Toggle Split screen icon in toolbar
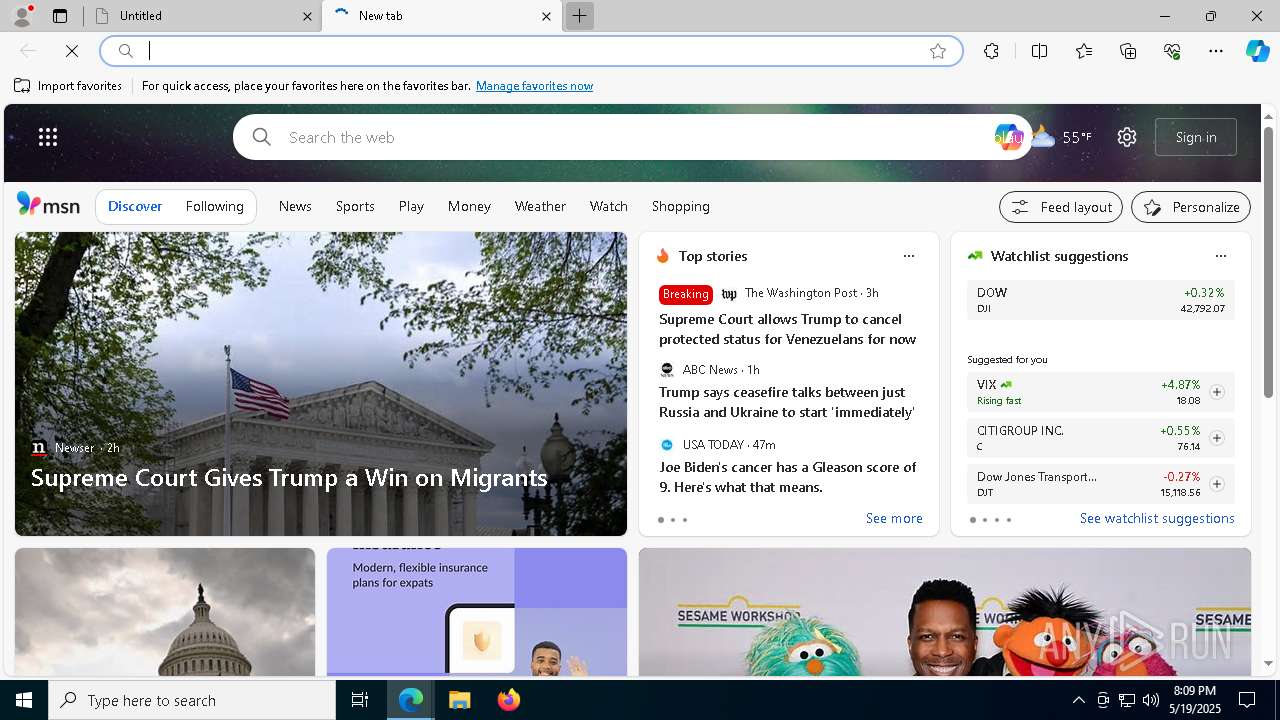 point(1039,51)
